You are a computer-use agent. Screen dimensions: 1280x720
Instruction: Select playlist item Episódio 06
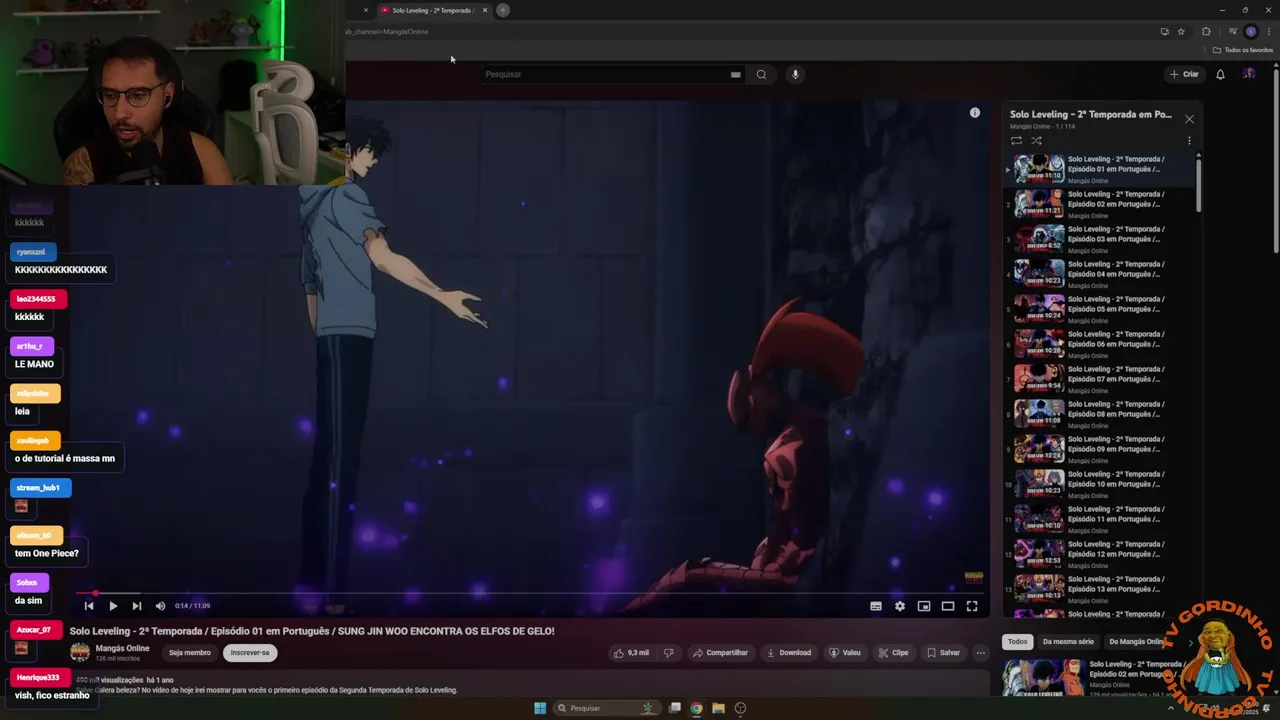click(x=1100, y=343)
